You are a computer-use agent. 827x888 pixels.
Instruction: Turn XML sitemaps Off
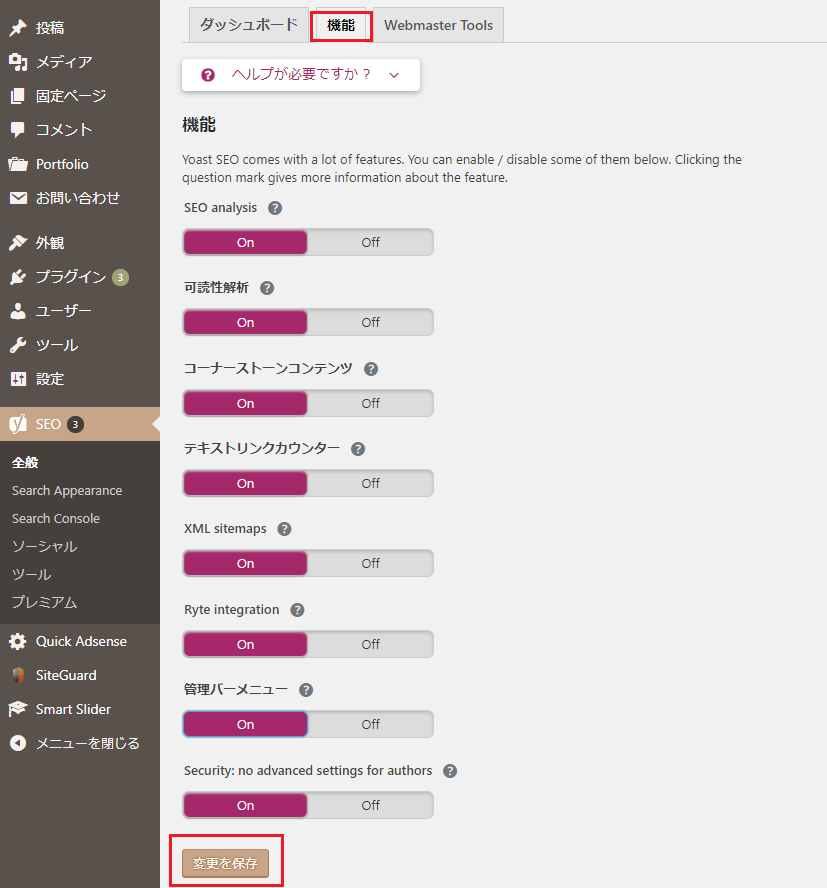tap(370, 563)
